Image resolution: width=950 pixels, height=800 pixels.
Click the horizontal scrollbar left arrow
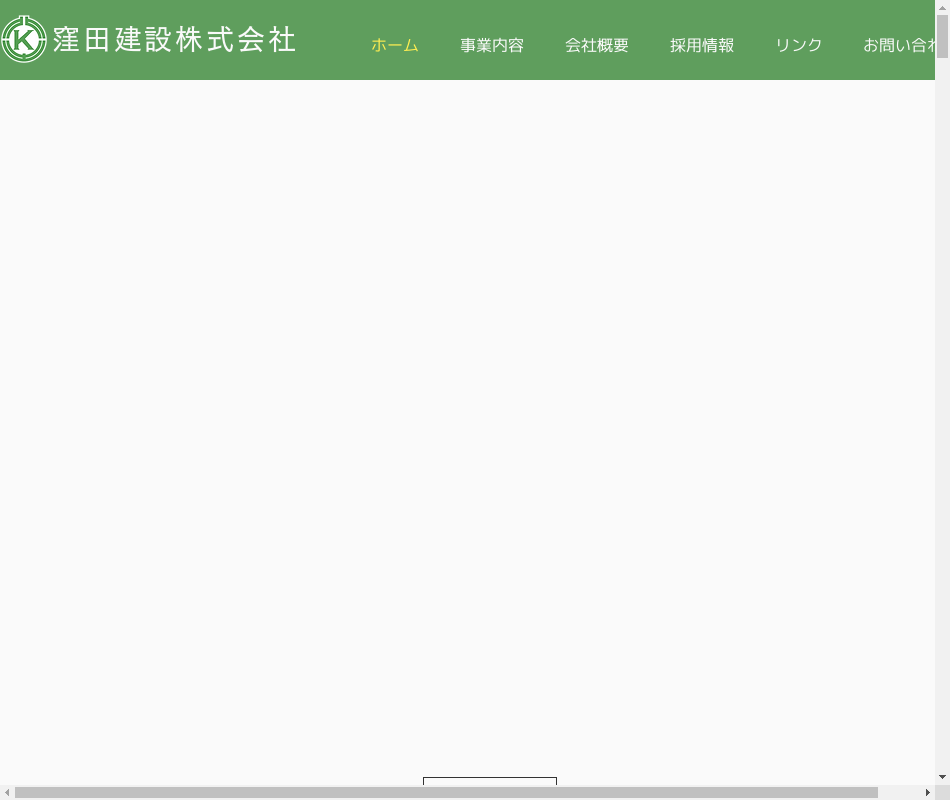(7, 792)
